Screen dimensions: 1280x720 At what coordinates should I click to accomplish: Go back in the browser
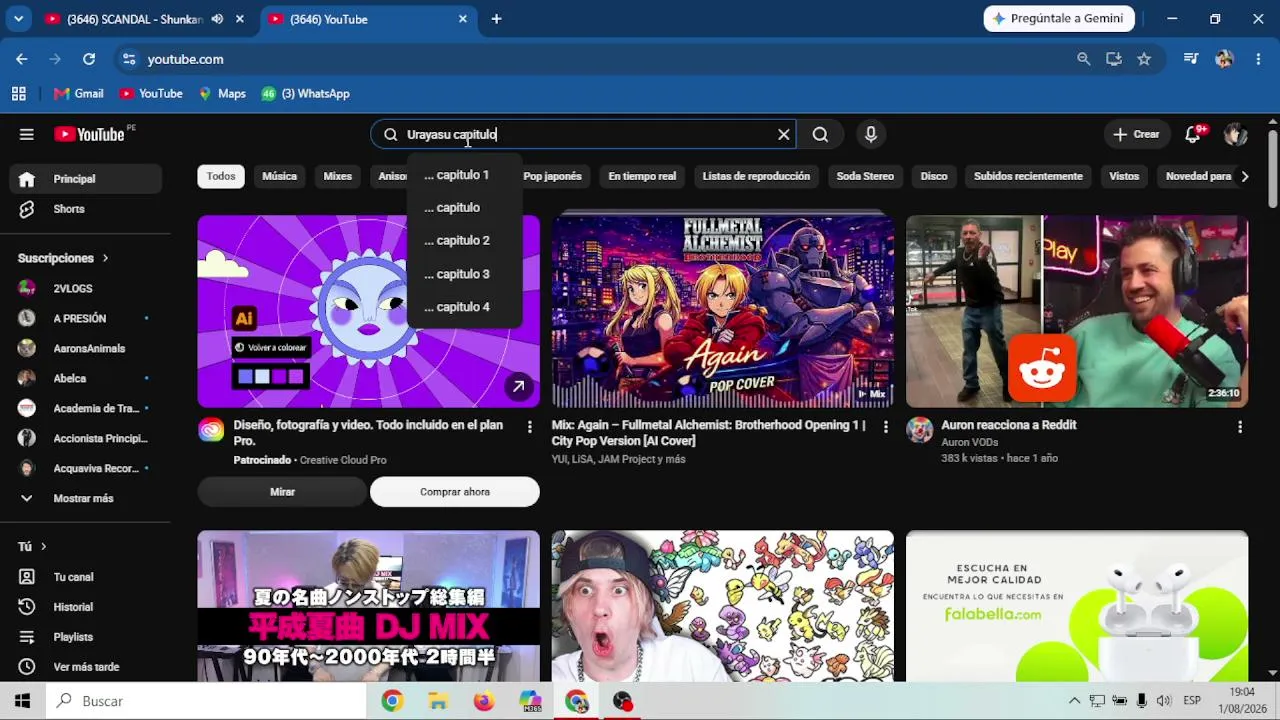(x=22, y=59)
